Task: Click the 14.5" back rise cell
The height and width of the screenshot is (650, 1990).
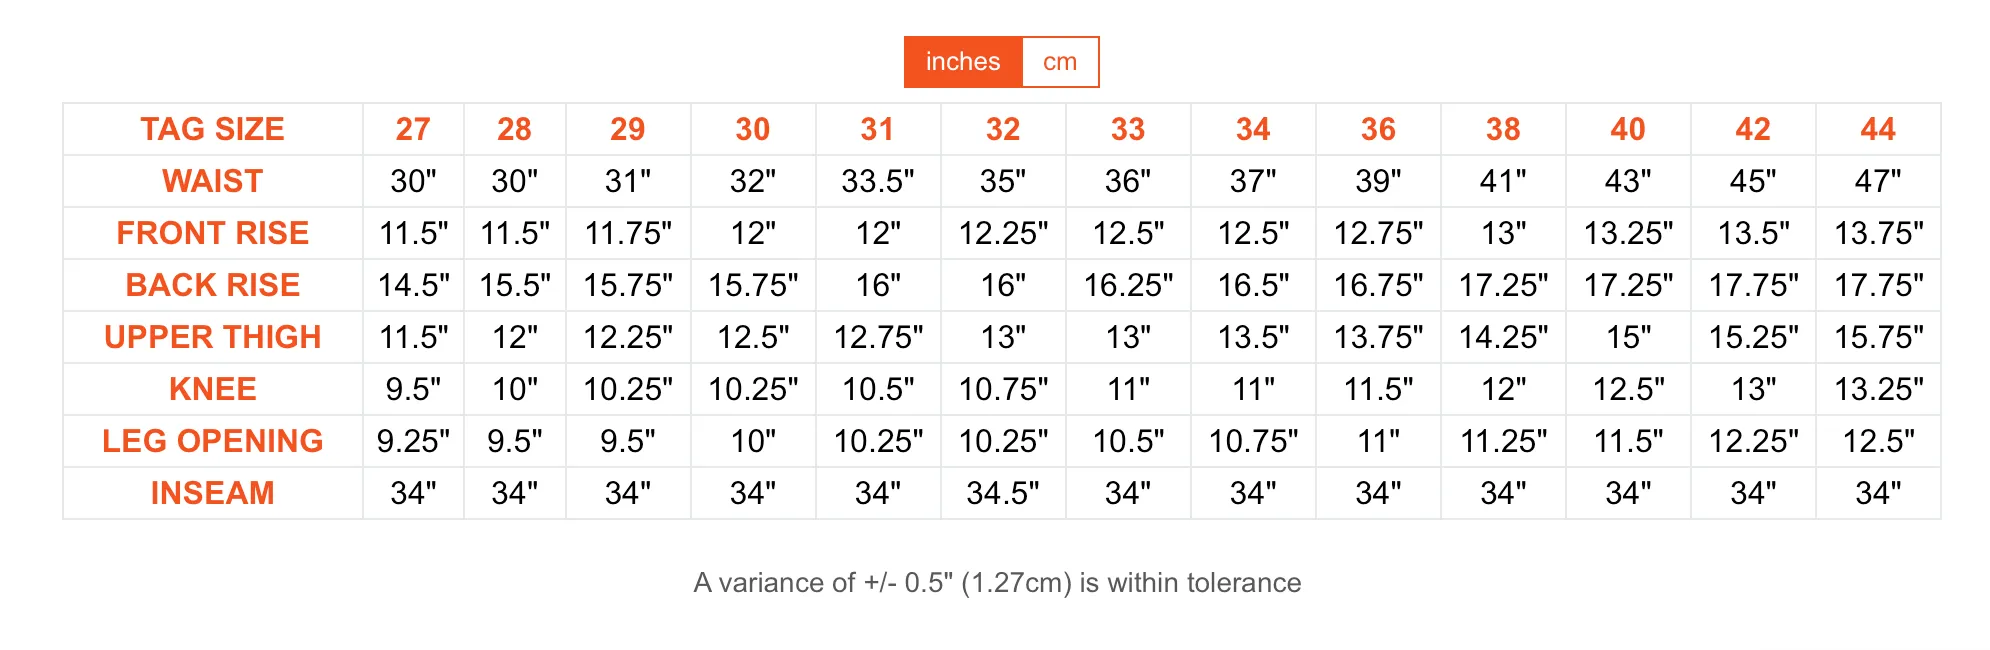Action: pos(413,285)
